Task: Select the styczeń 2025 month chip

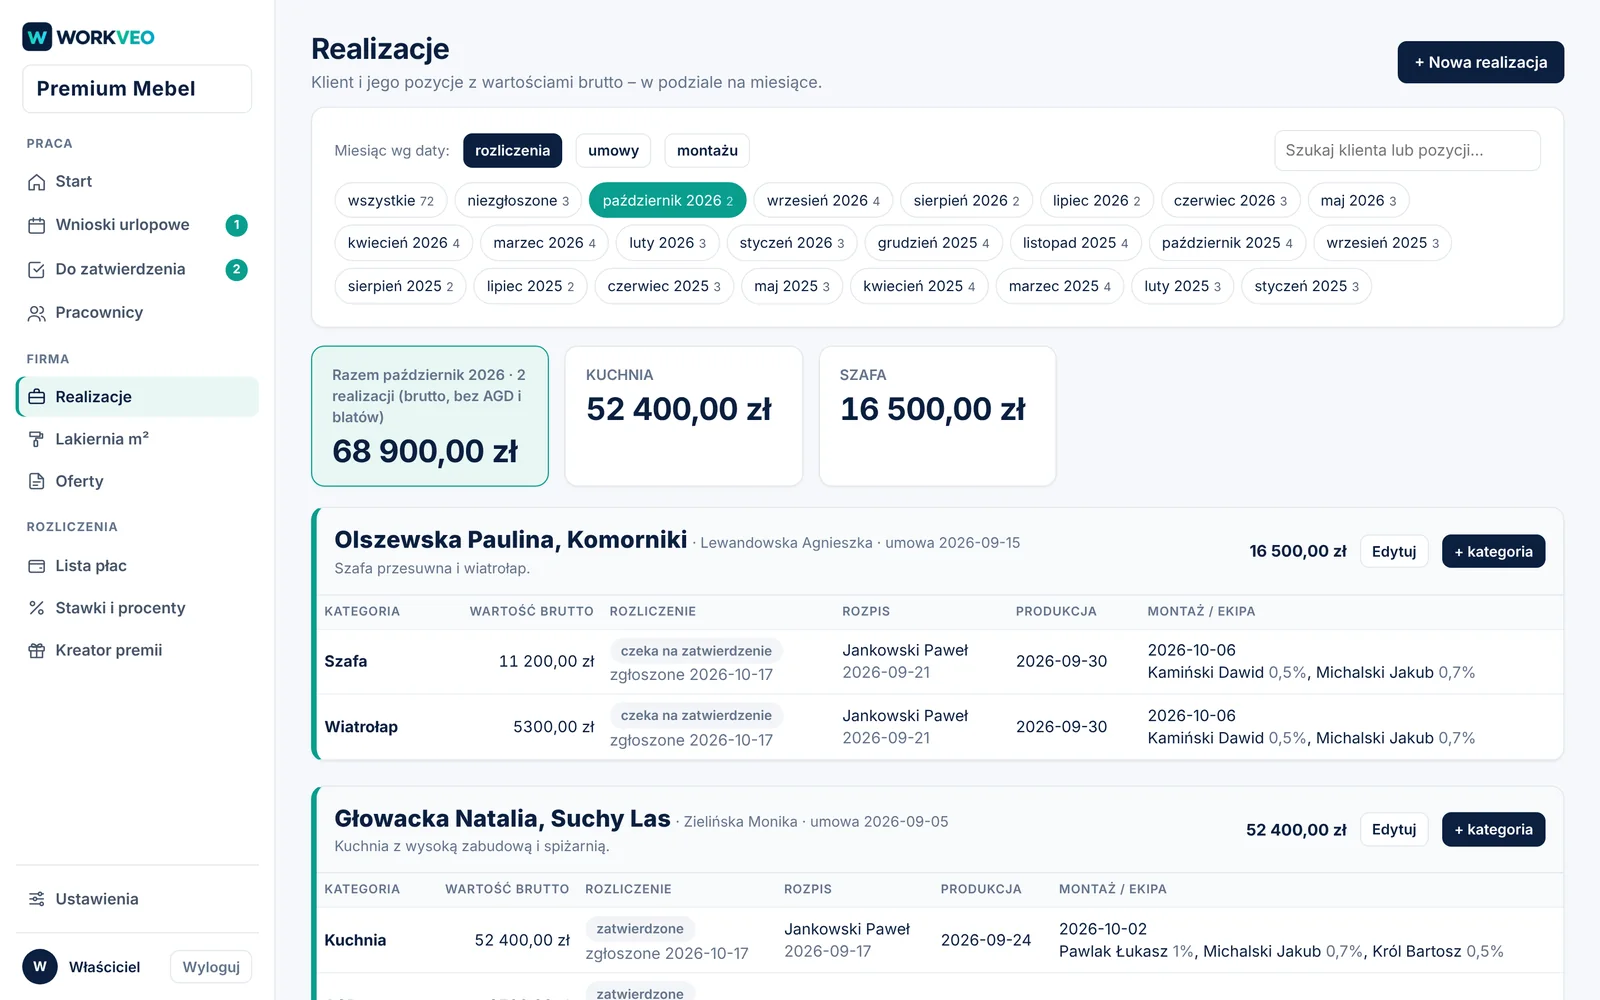Action: pos(1306,286)
